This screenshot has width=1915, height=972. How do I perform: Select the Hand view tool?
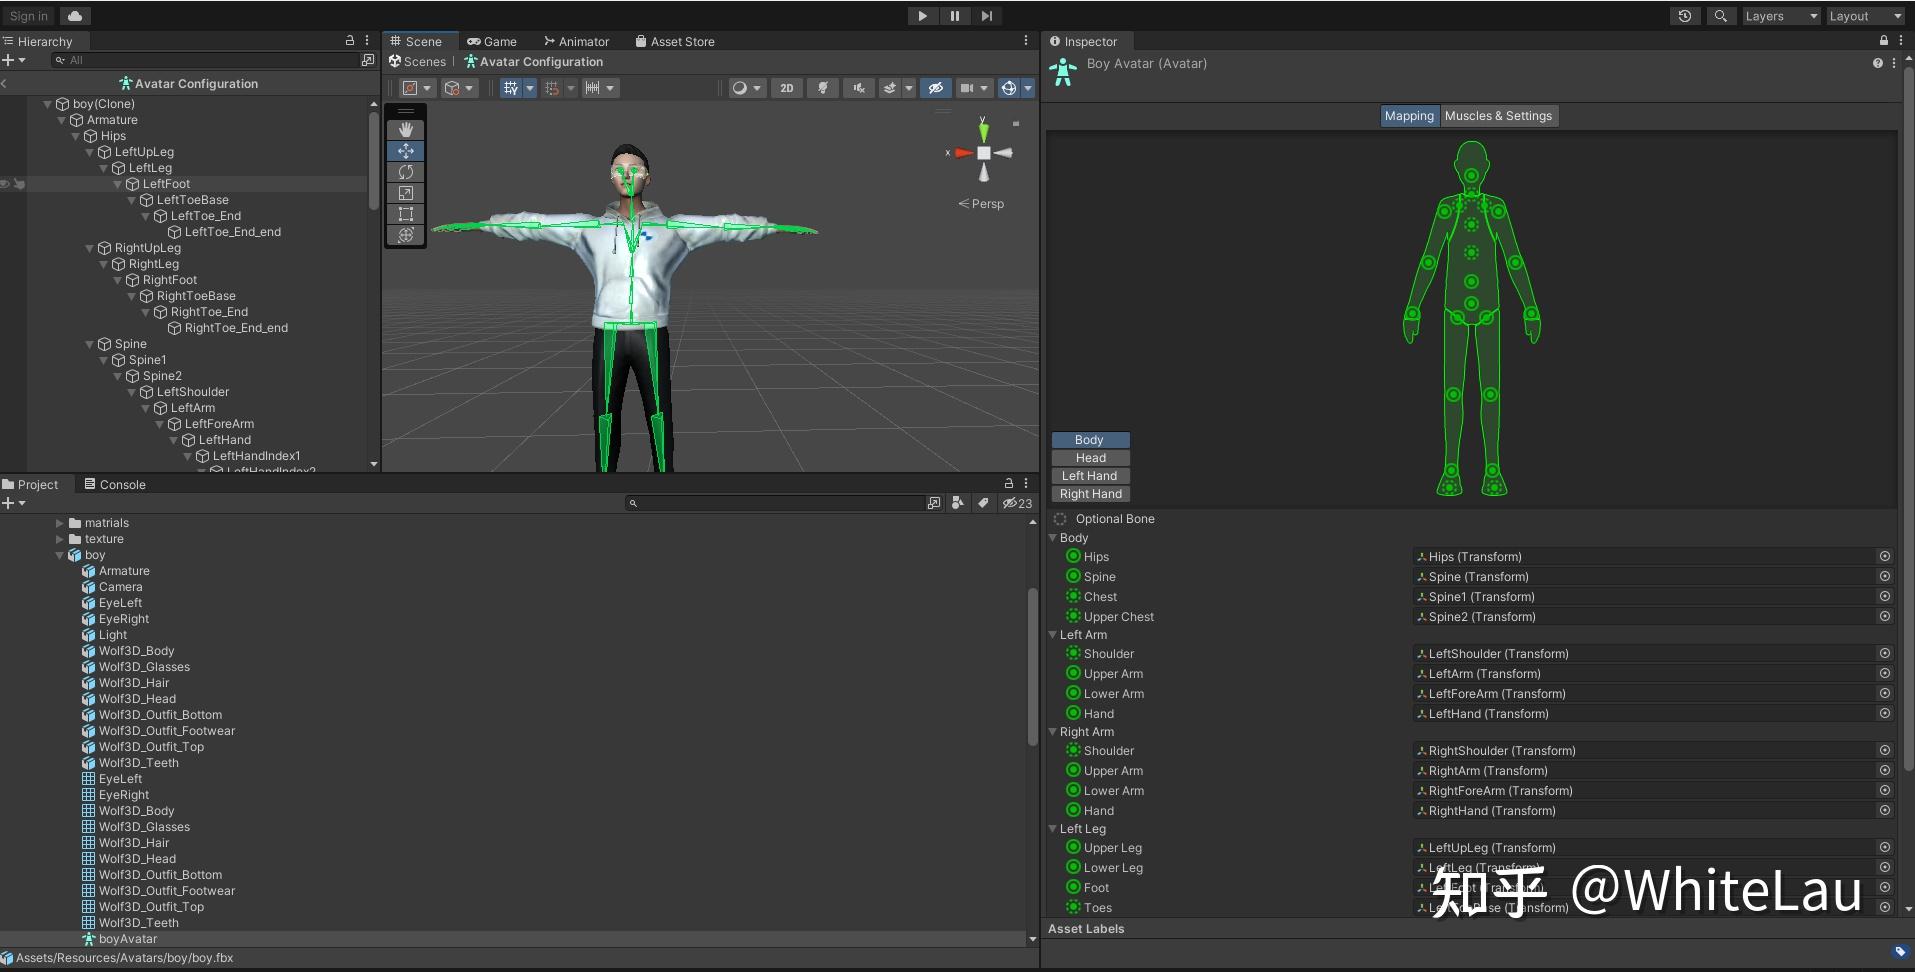pyautogui.click(x=405, y=130)
